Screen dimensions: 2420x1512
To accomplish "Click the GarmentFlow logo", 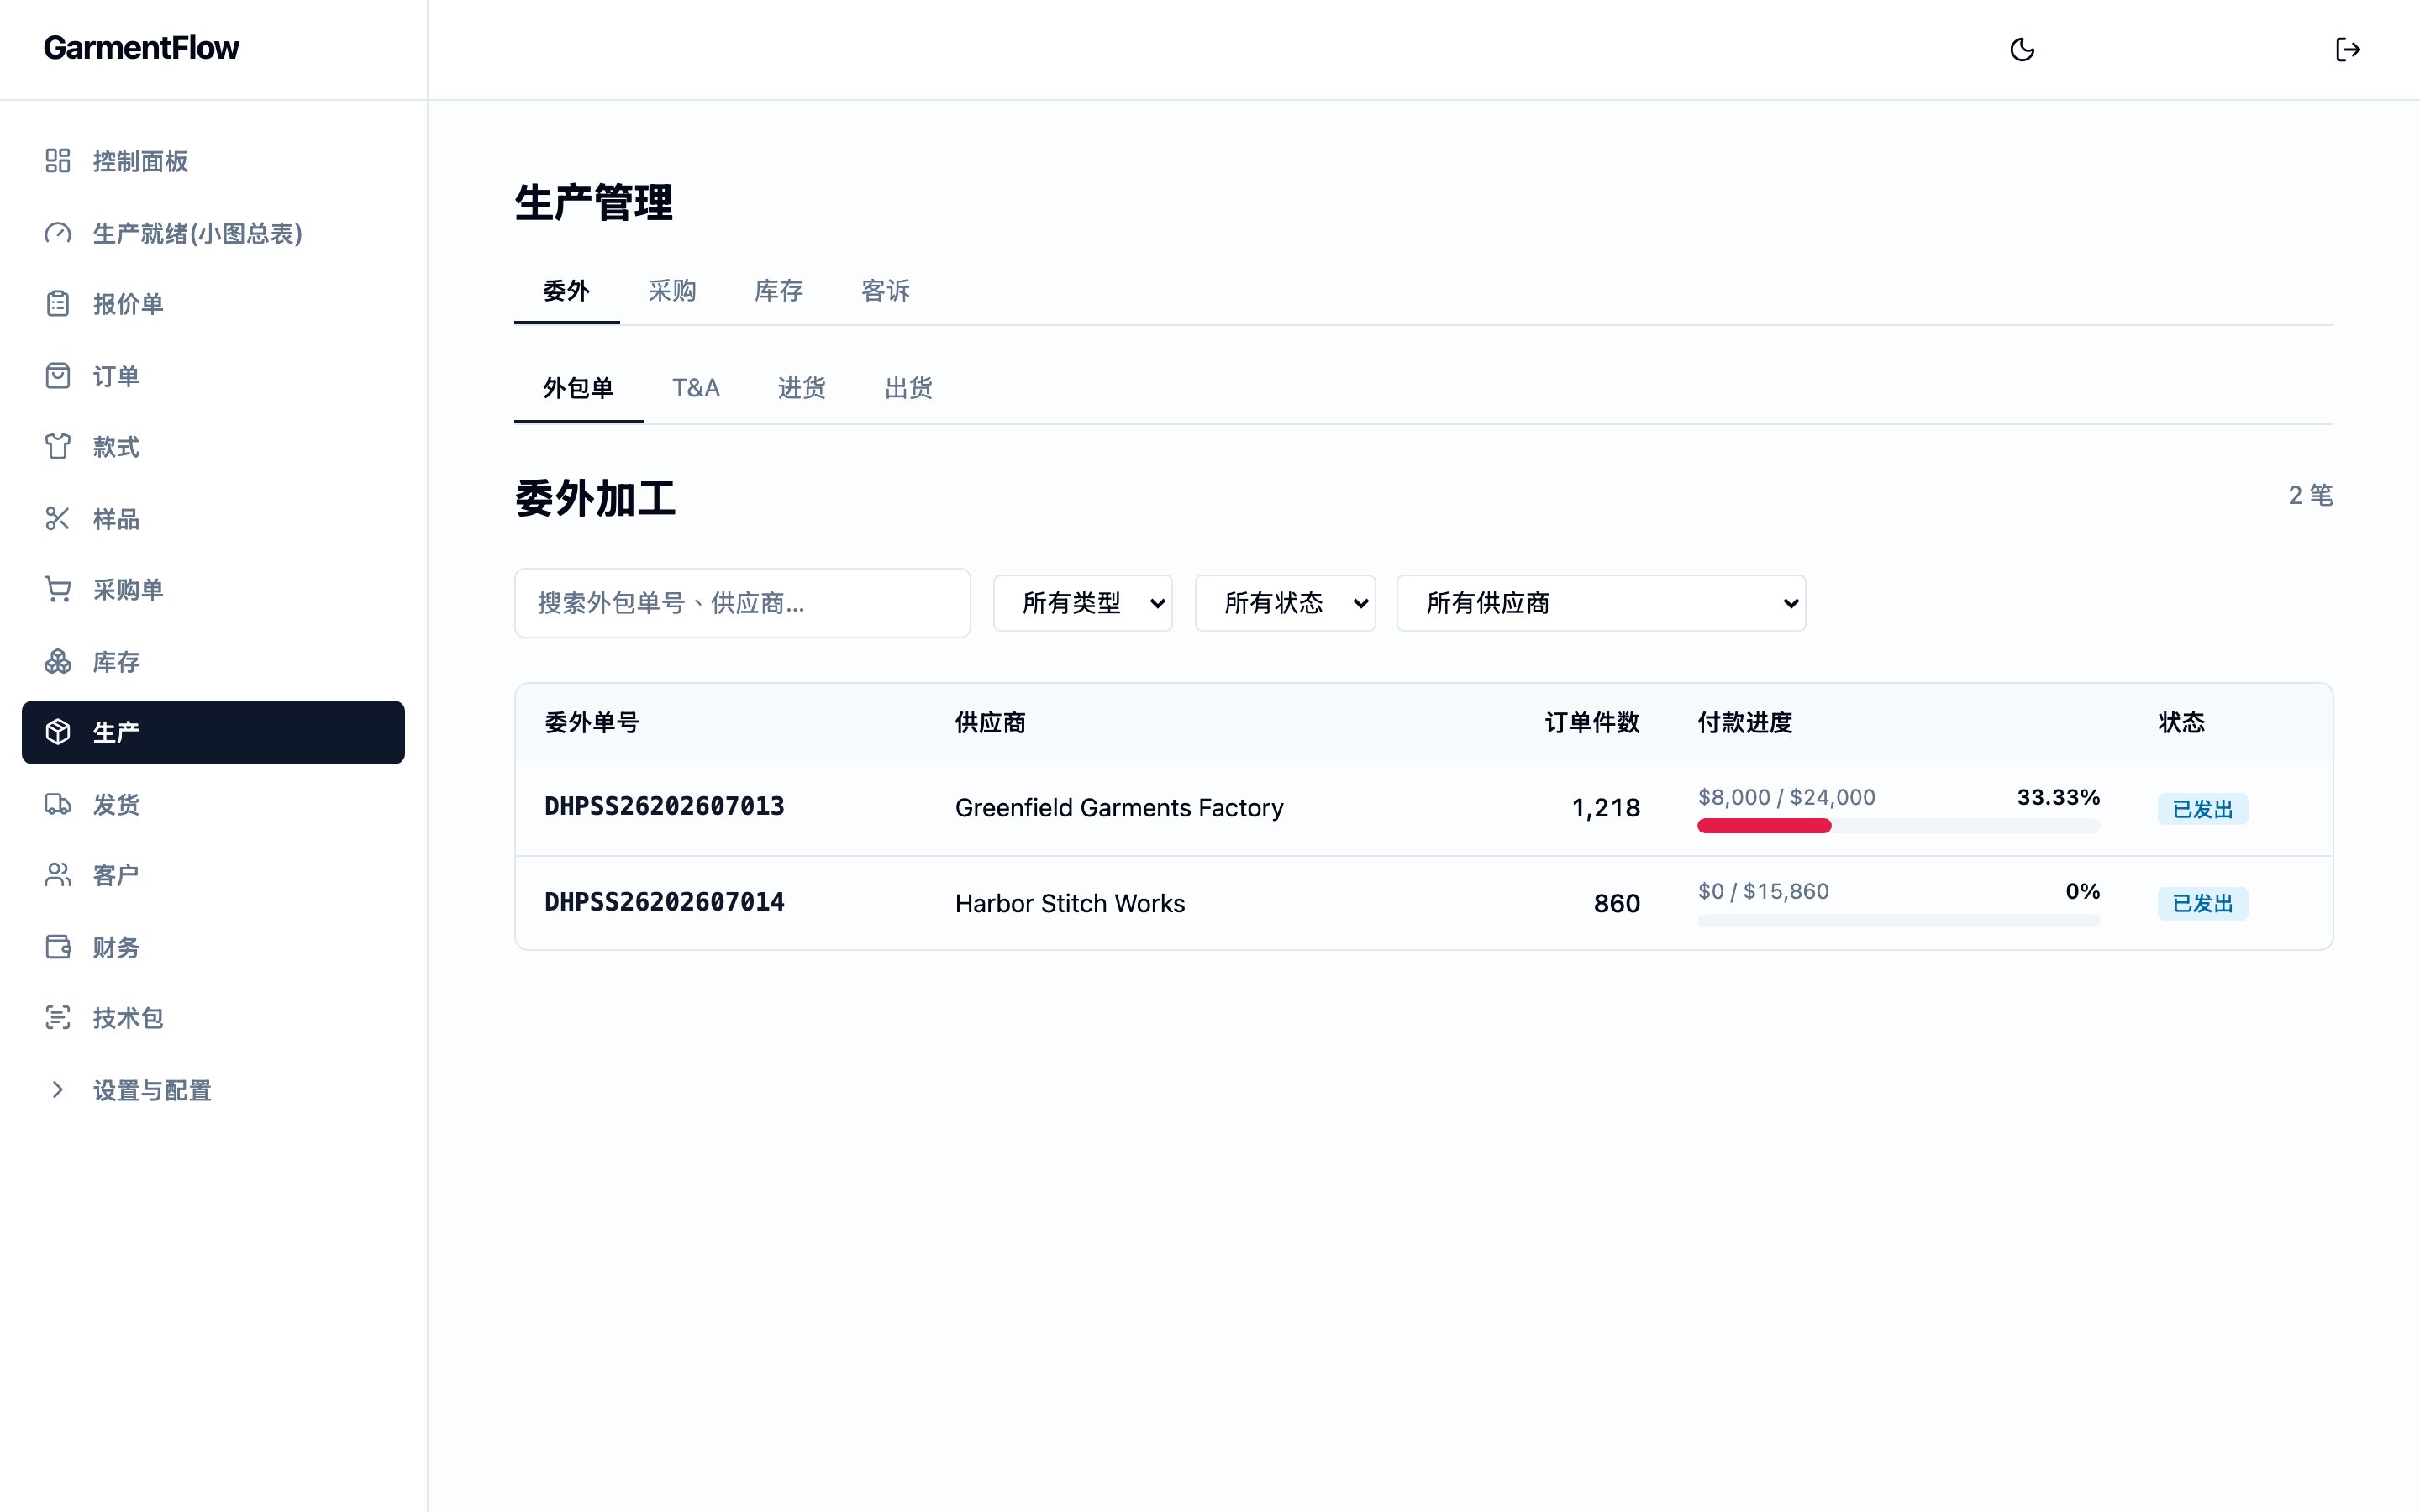I will (x=141, y=48).
